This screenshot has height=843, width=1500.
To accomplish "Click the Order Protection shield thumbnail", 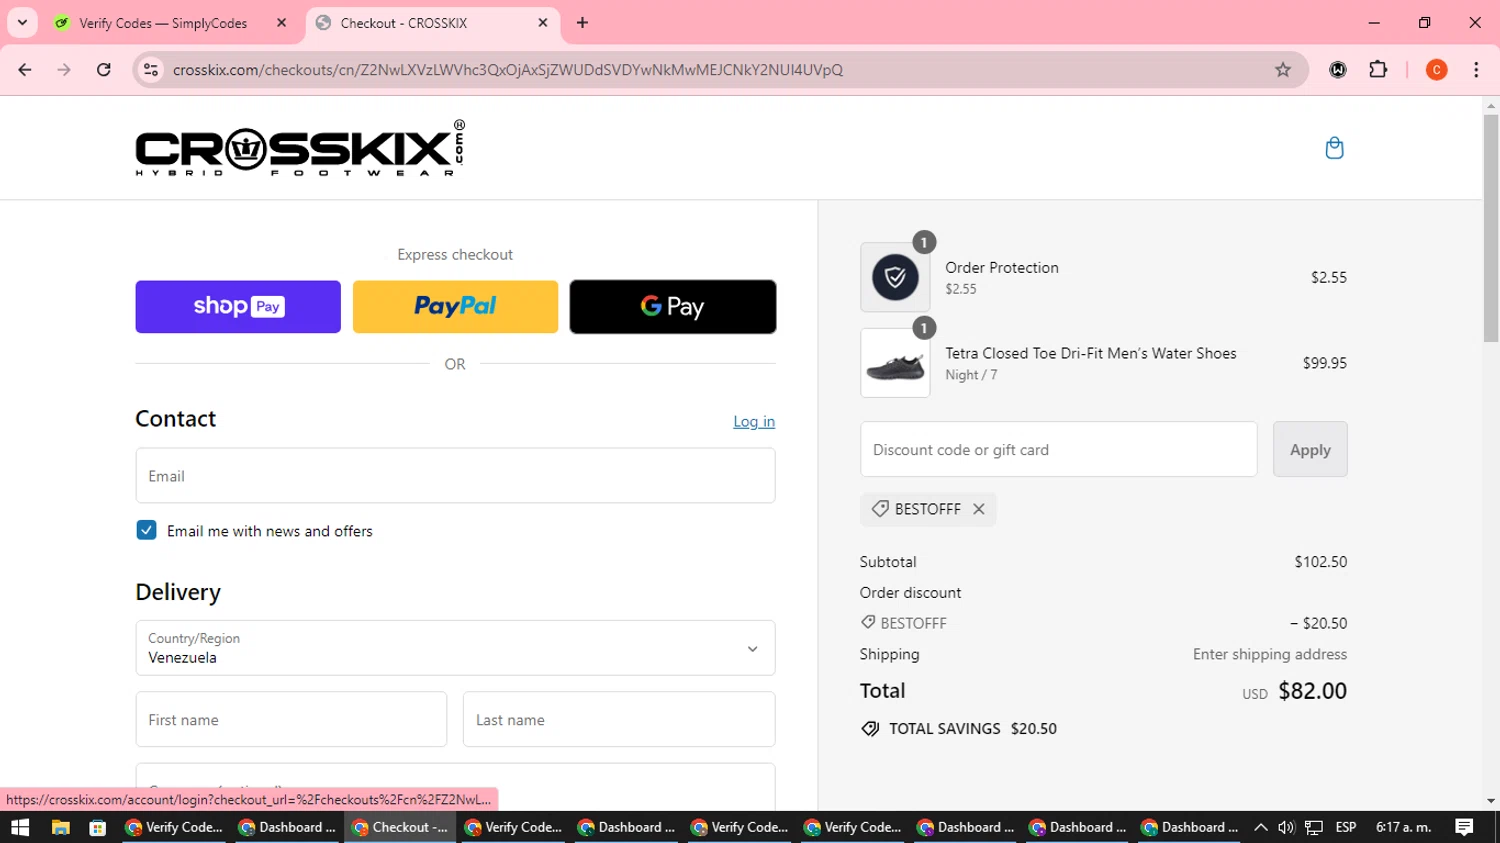I will [895, 277].
